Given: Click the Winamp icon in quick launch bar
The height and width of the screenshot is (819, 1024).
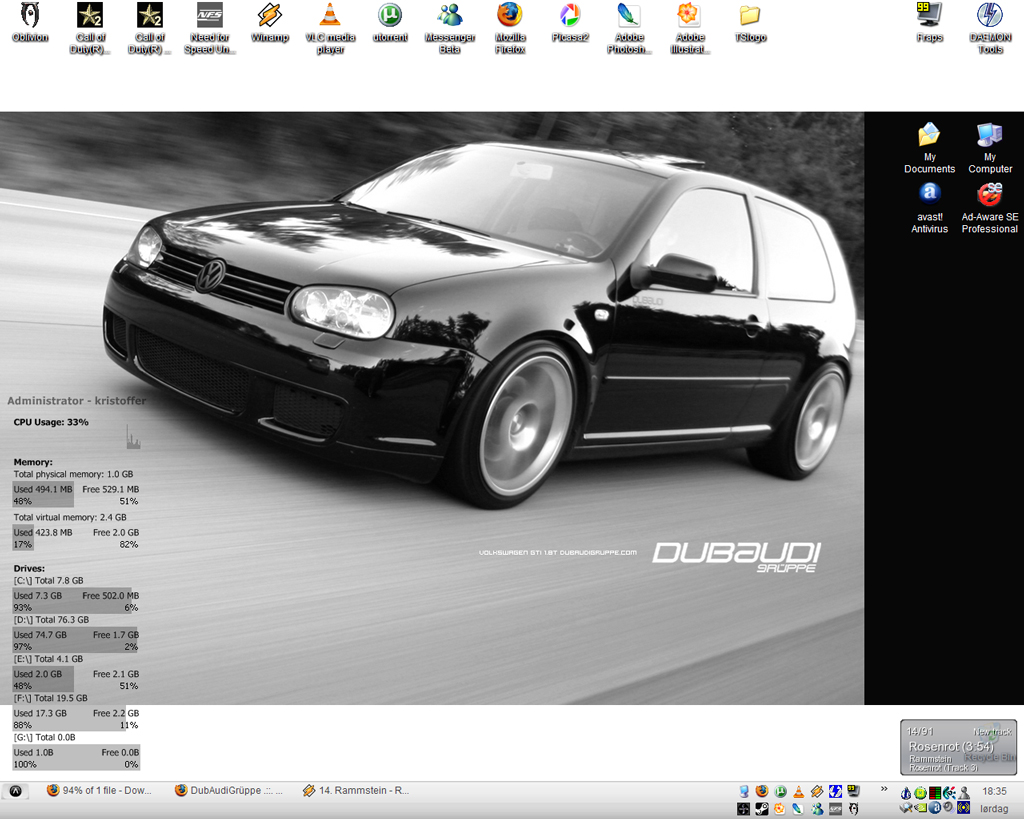Looking at the screenshot, I should click(x=817, y=791).
